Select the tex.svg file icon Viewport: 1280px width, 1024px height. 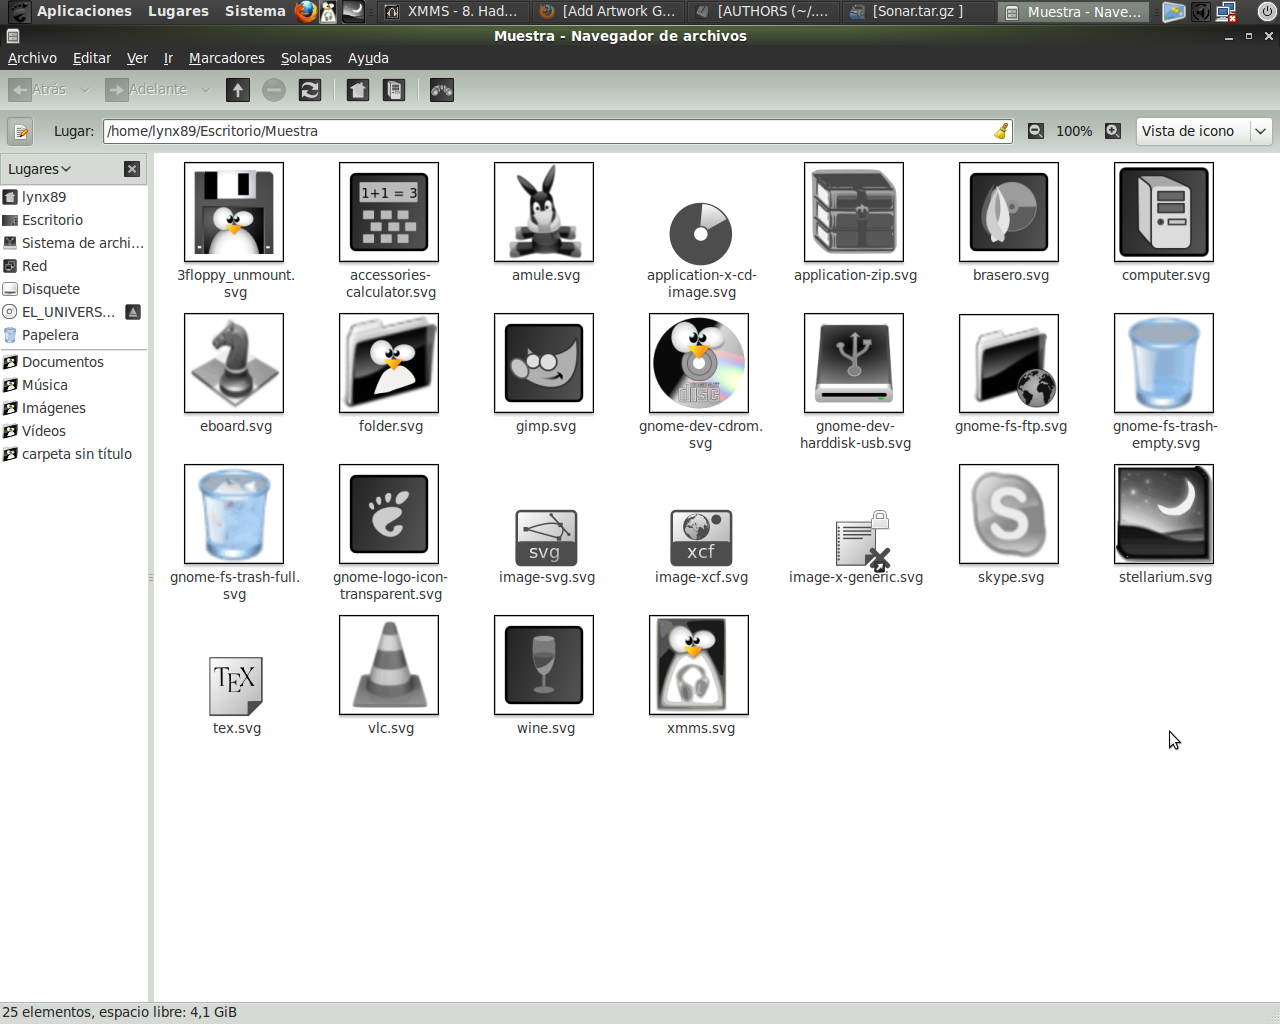point(236,687)
